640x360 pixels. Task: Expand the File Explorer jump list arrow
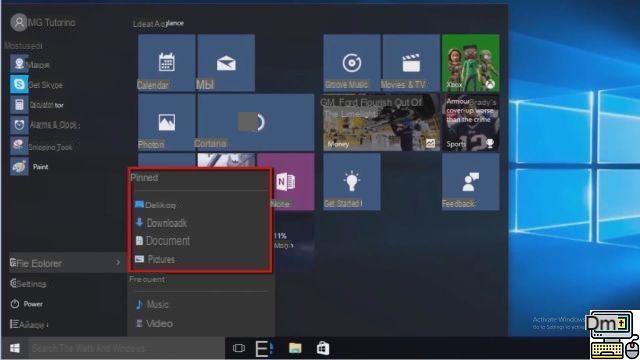118,263
